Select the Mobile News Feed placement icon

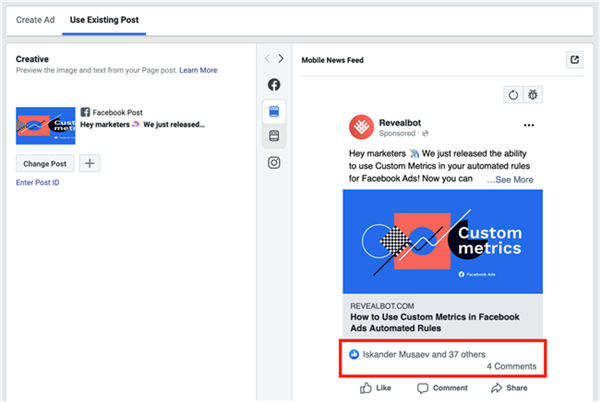(274, 110)
